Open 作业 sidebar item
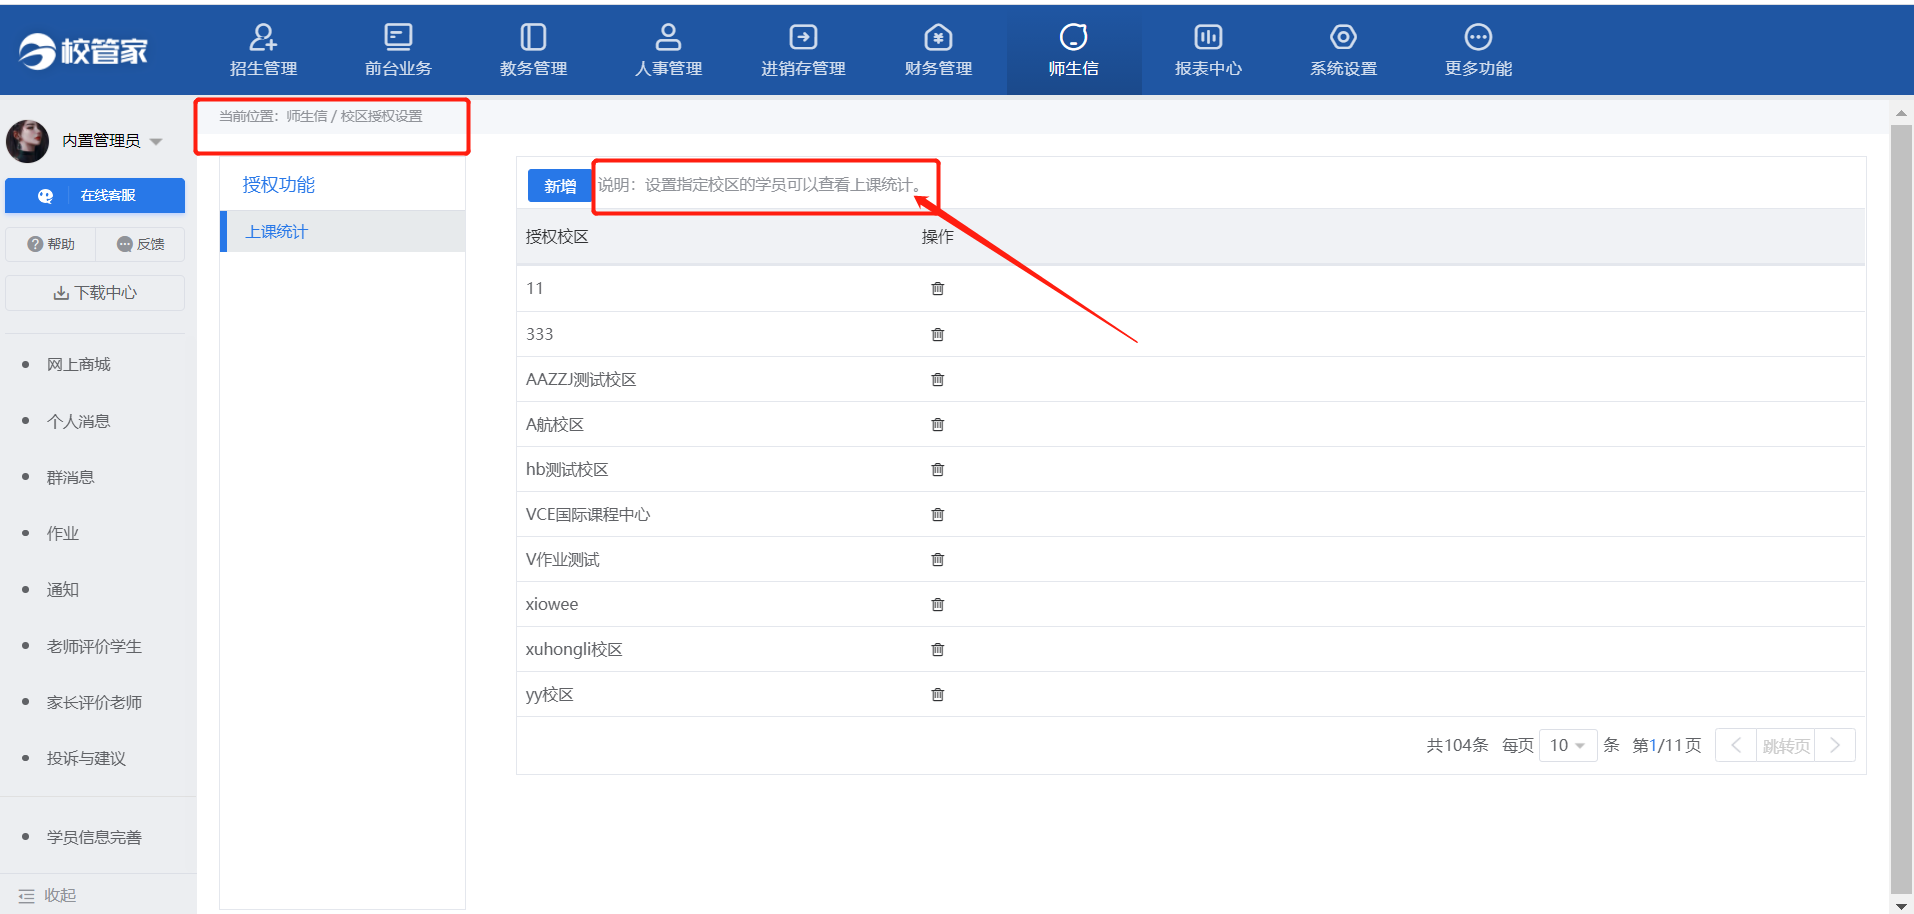 63,533
